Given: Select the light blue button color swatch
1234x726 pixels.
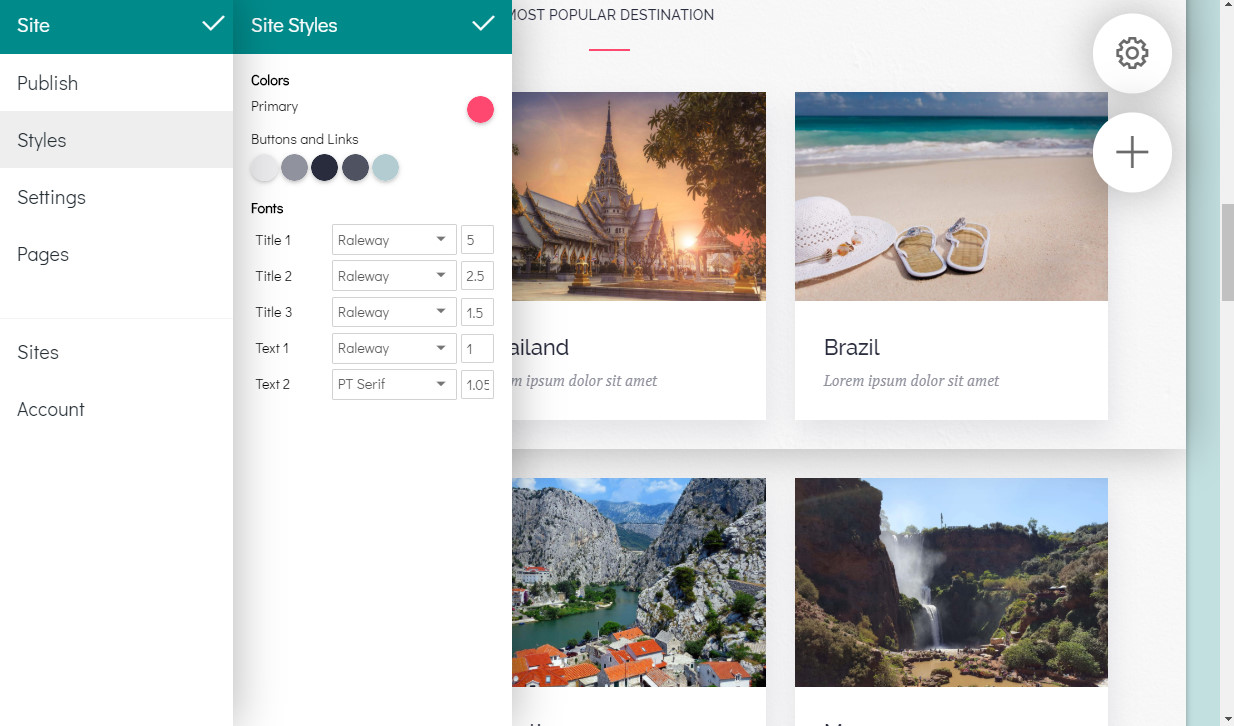Looking at the screenshot, I should pyautogui.click(x=386, y=168).
